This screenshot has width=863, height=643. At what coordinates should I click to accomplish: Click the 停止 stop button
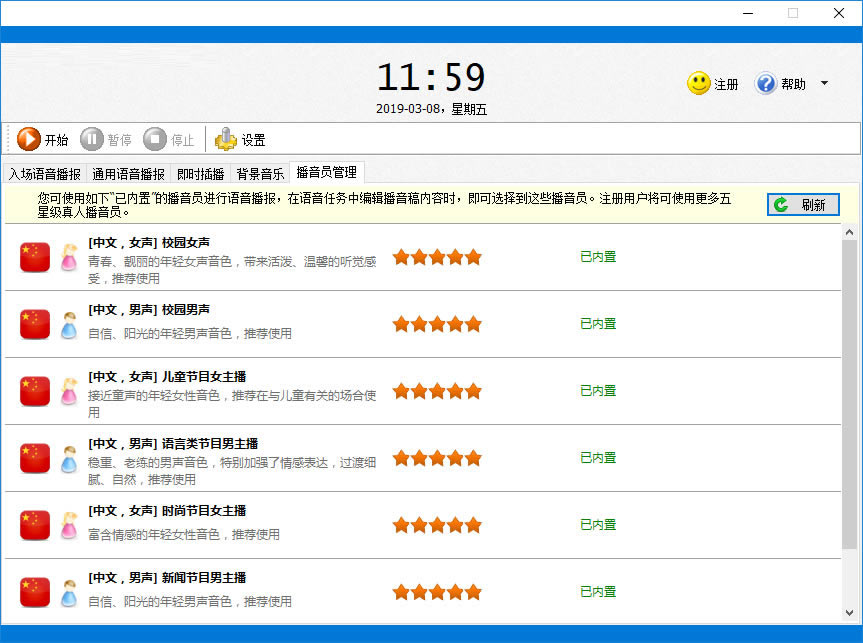[x=168, y=139]
